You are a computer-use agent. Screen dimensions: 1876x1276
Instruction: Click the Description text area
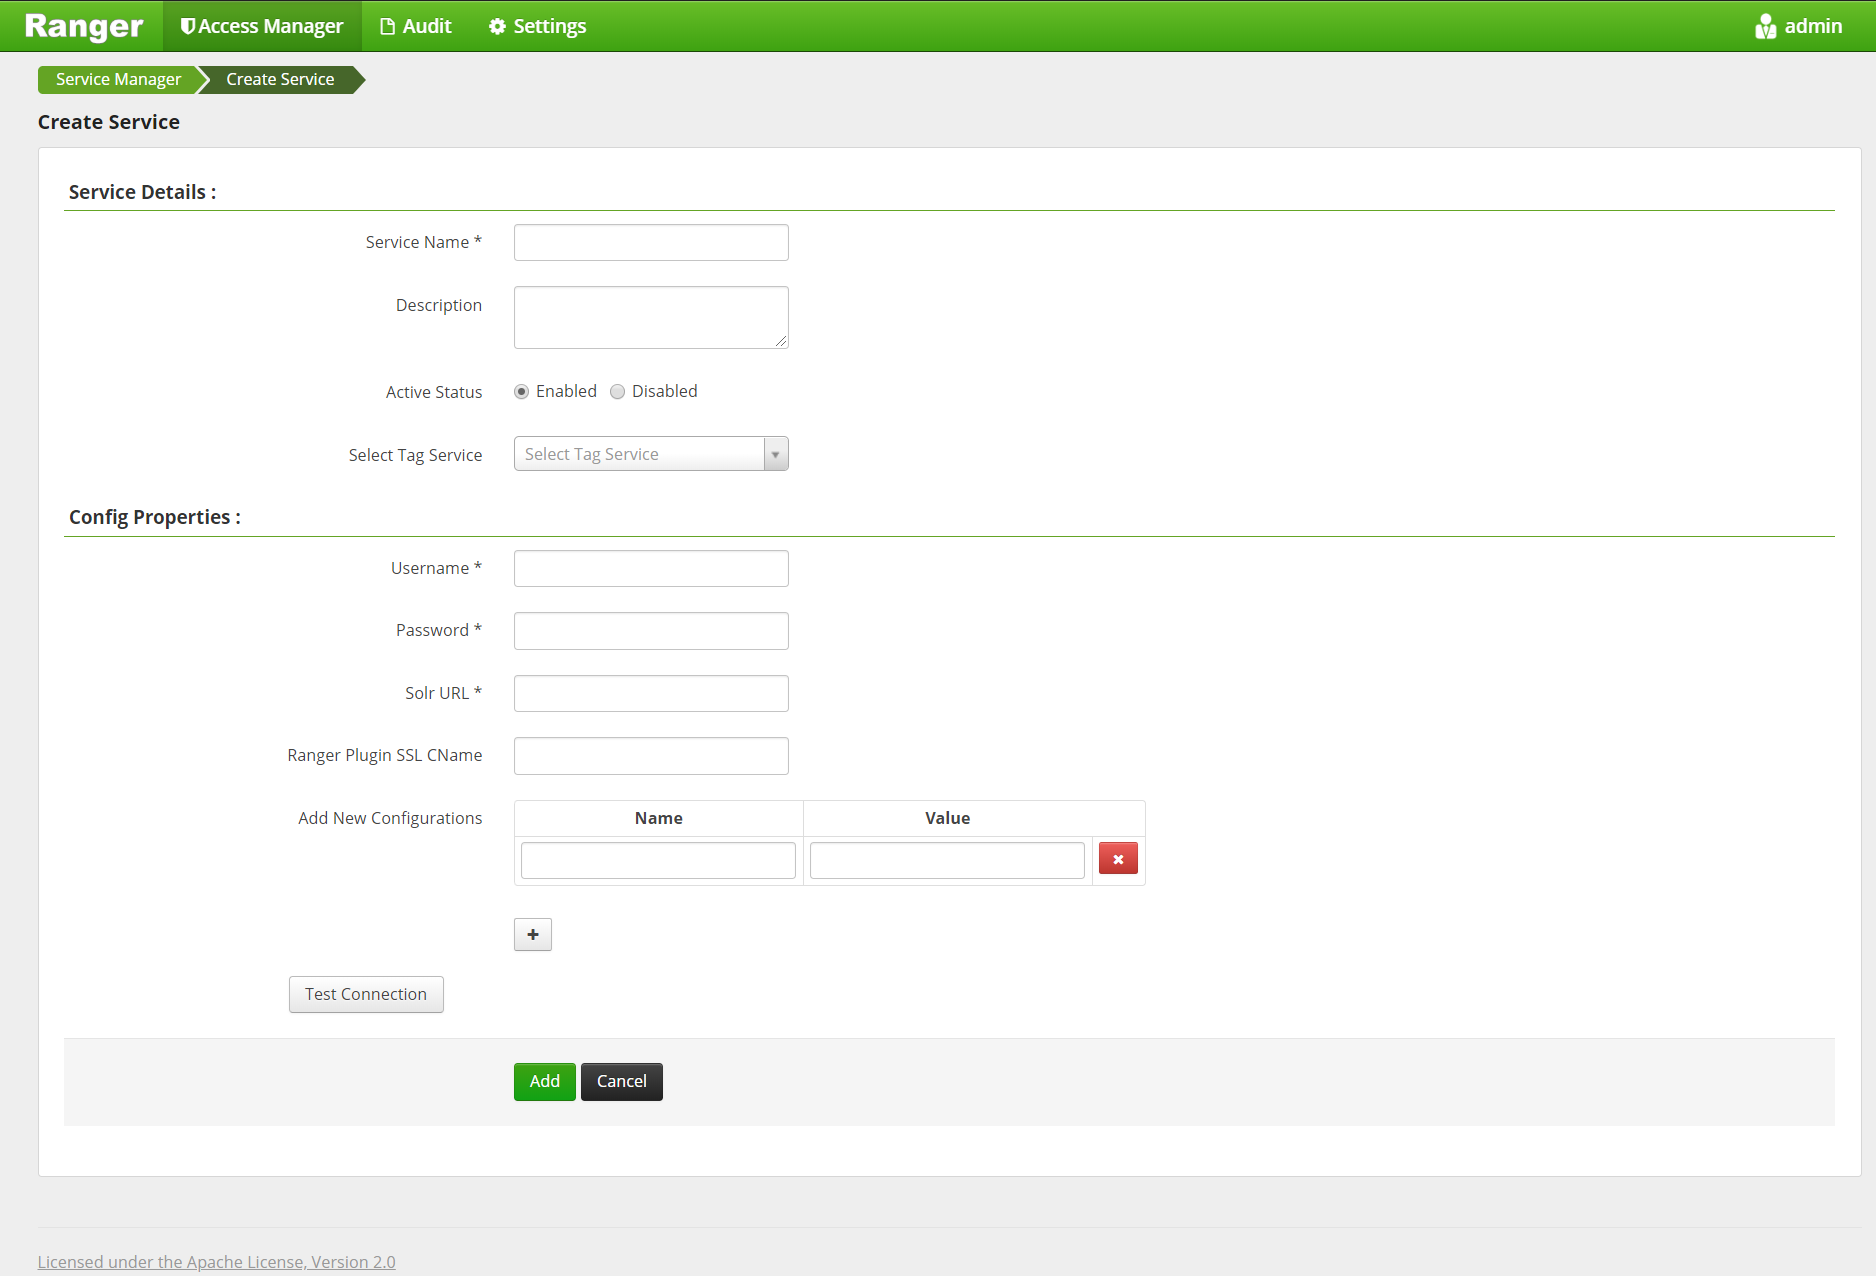pos(650,317)
